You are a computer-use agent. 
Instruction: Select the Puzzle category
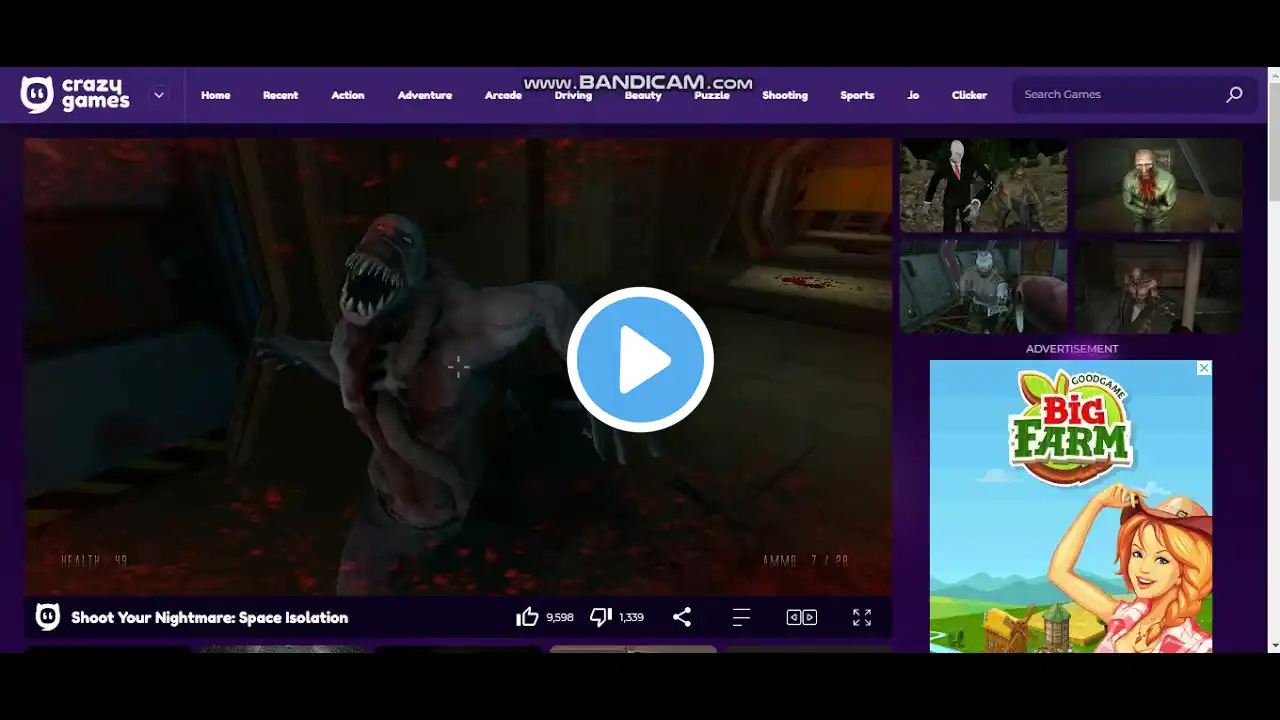pyautogui.click(x=712, y=95)
